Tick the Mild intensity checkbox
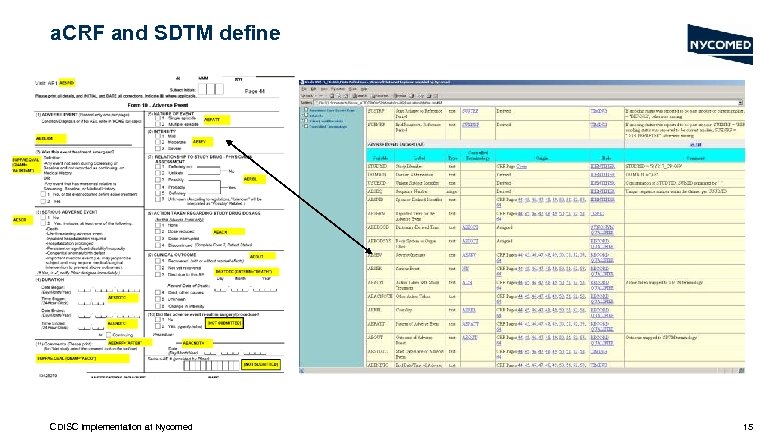 (x=158, y=136)
